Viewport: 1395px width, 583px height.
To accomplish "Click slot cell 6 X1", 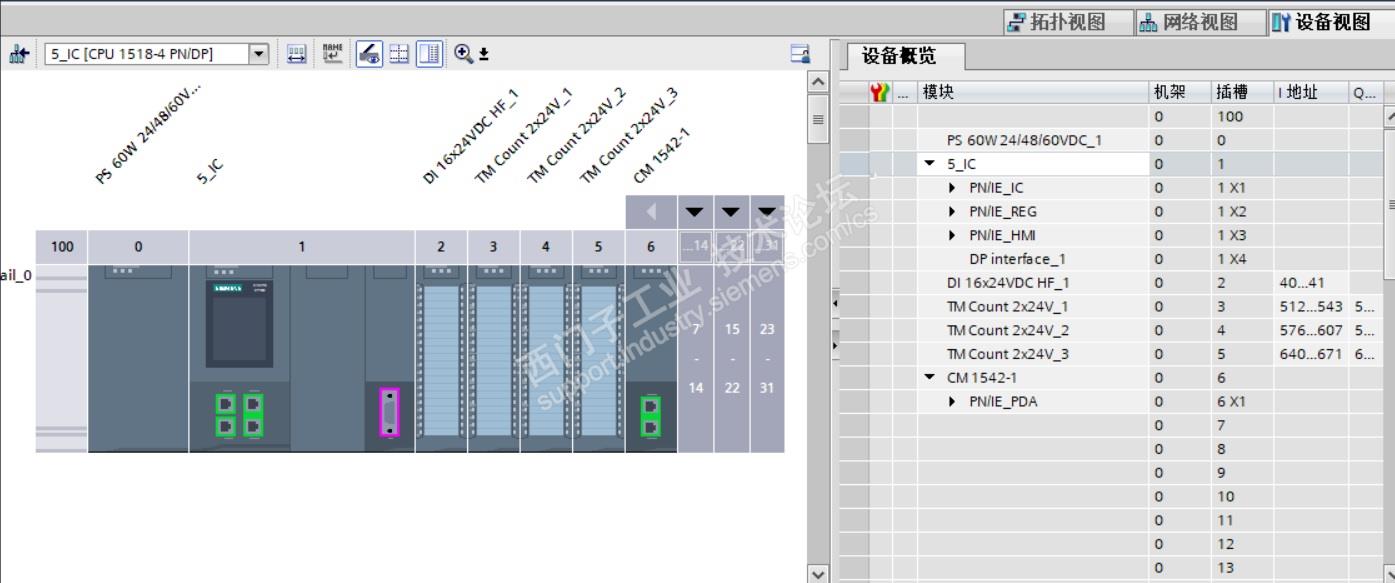I will point(1241,402).
